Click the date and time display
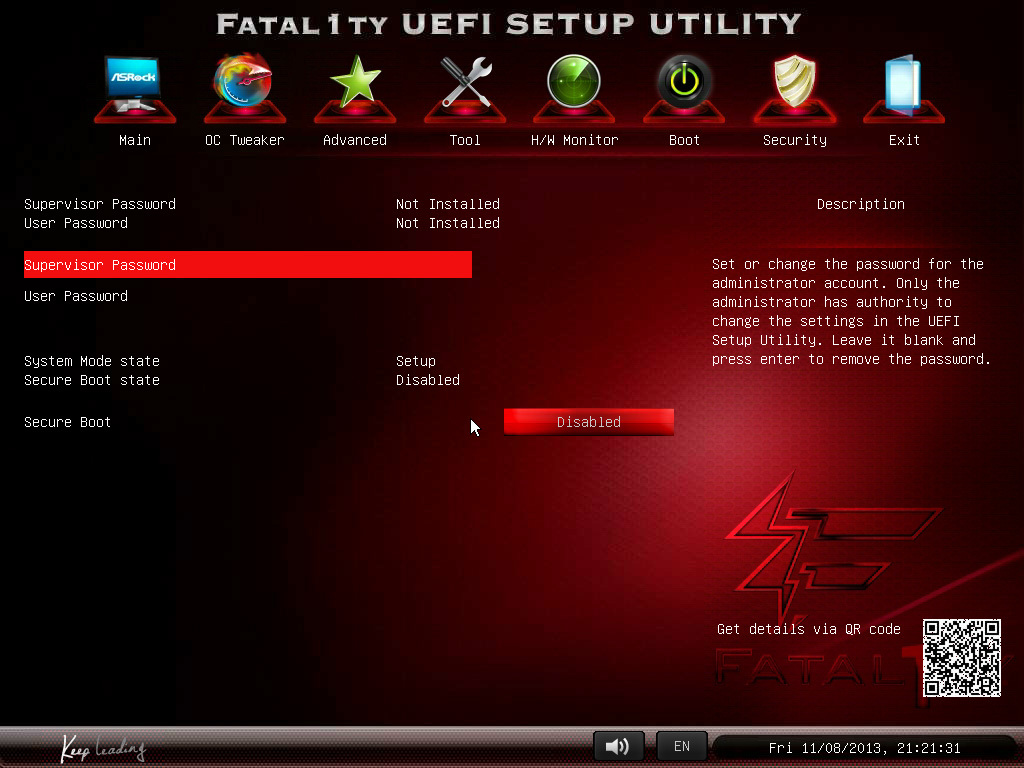The height and width of the screenshot is (768, 1024). coord(864,748)
